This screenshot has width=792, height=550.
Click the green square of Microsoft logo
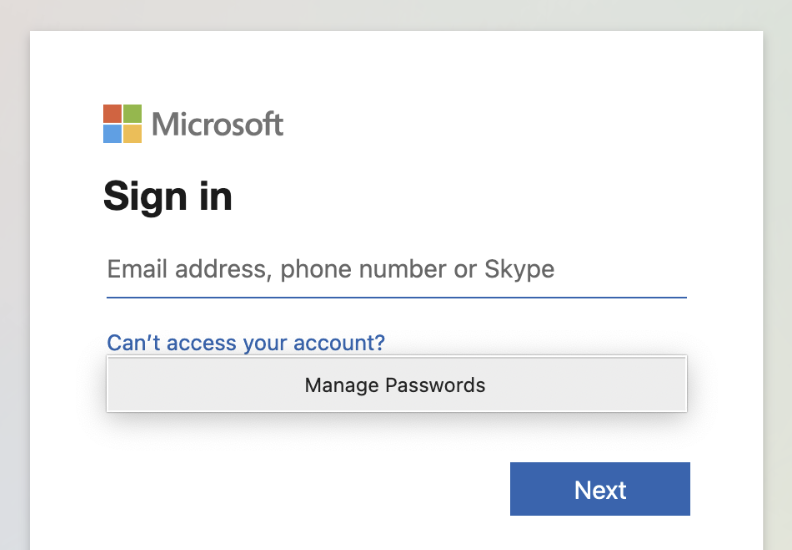(132, 113)
